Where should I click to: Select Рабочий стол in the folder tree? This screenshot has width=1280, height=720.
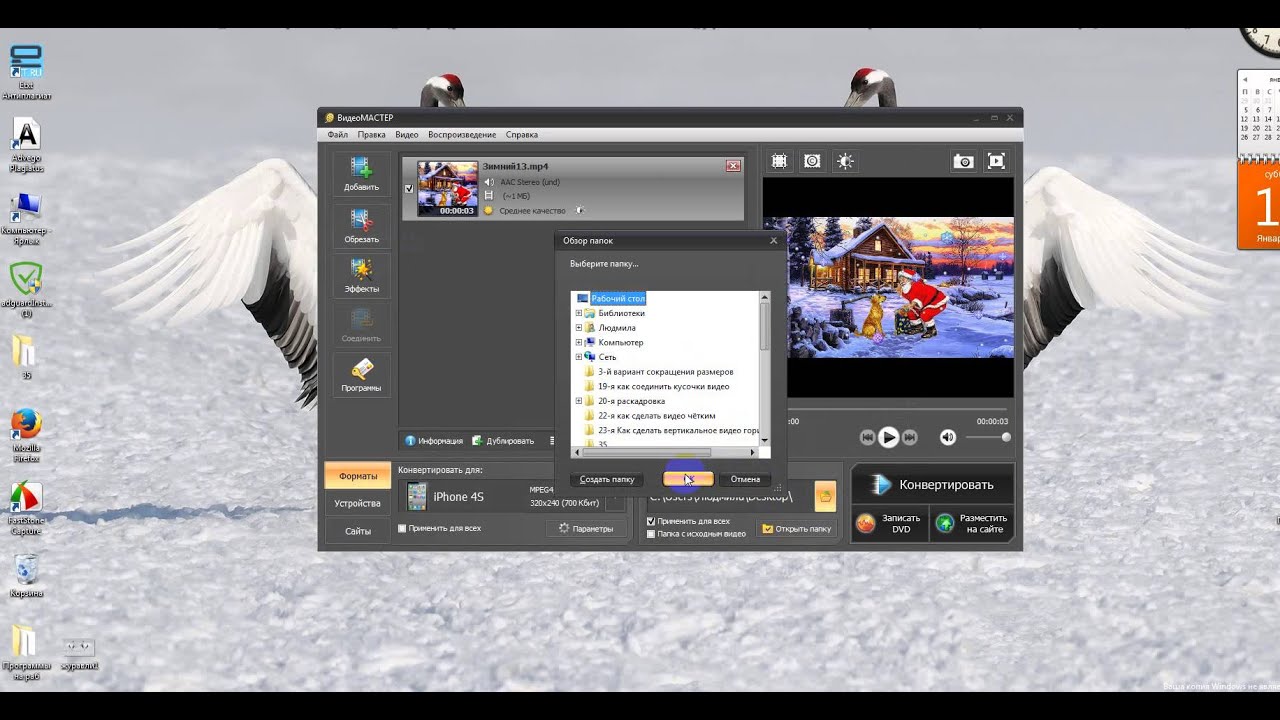pyautogui.click(x=618, y=298)
